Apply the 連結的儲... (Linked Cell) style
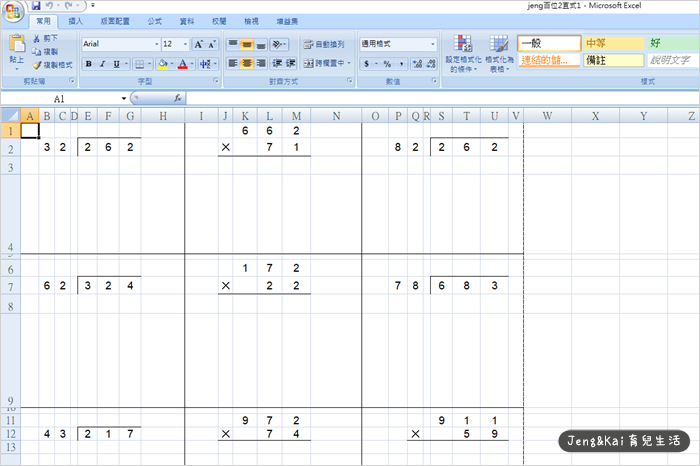The image size is (700, 466). pyautogui.click(x=549, y=60)
